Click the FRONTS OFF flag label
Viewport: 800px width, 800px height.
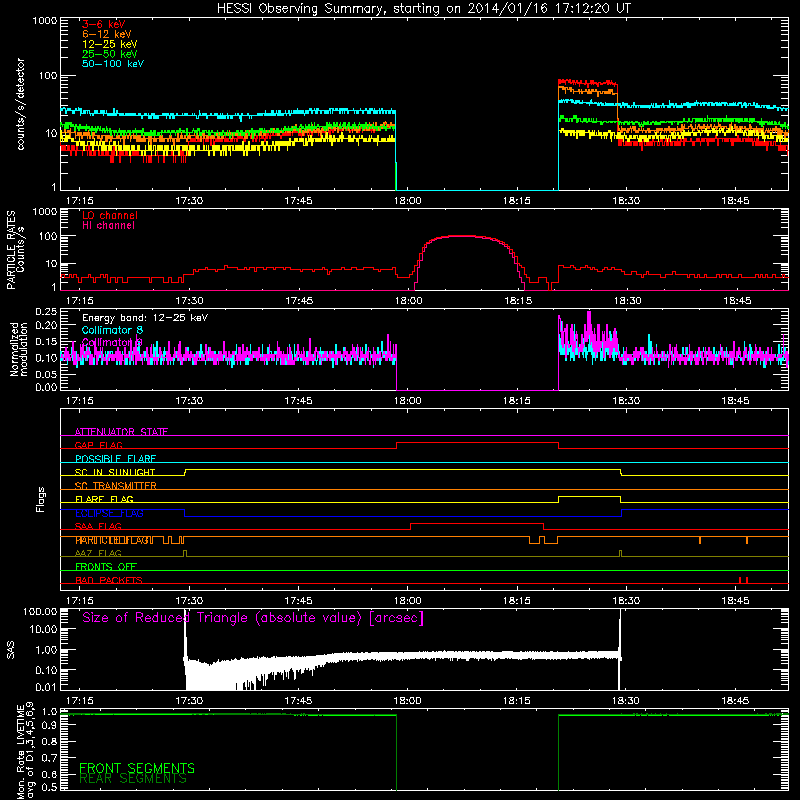pos(106,566)
